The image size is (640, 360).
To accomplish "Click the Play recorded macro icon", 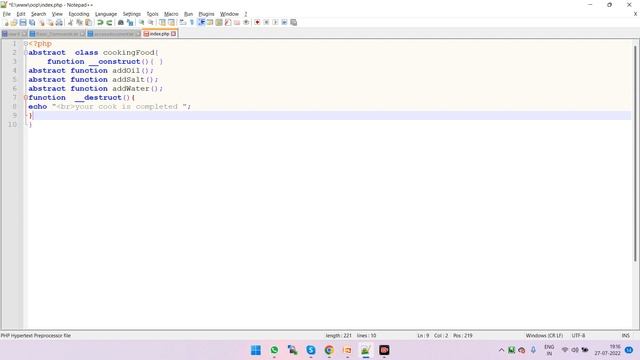I will coord(275,22).
